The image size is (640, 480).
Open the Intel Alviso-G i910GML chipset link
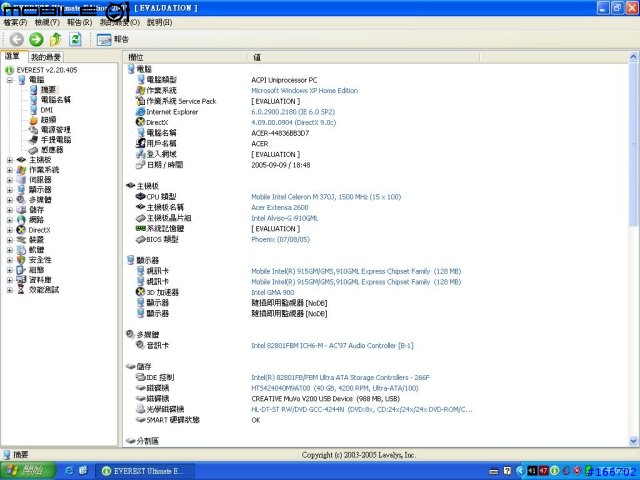pyautogui.click(x=284, y=218)
